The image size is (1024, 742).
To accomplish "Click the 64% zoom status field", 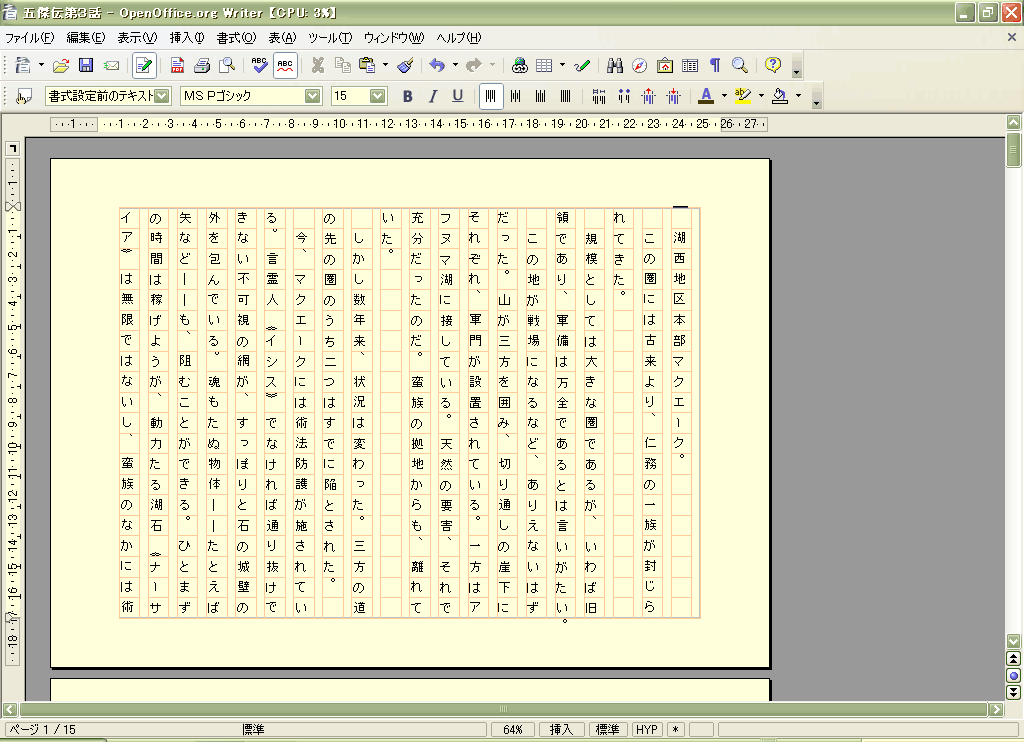I will click(x=513, y=730).
